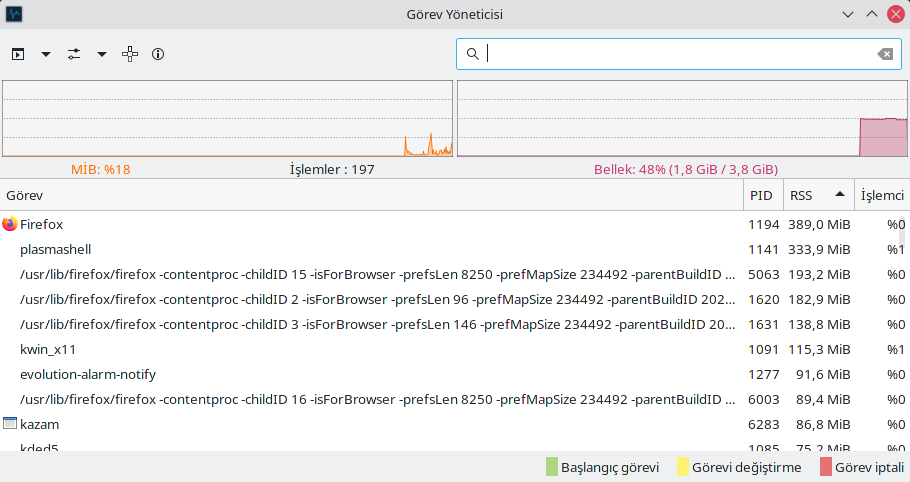Click the kazam window icon in list

click(x=10, y=423)
